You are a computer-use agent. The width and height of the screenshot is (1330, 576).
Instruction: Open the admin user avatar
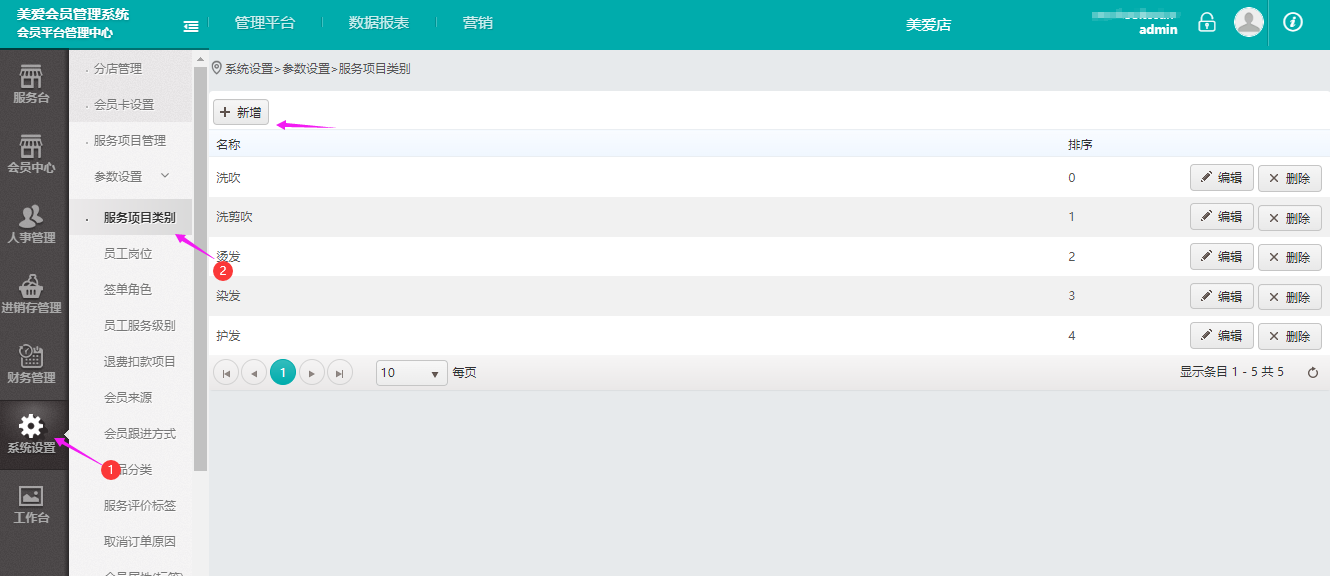[x=1248, y=22]
